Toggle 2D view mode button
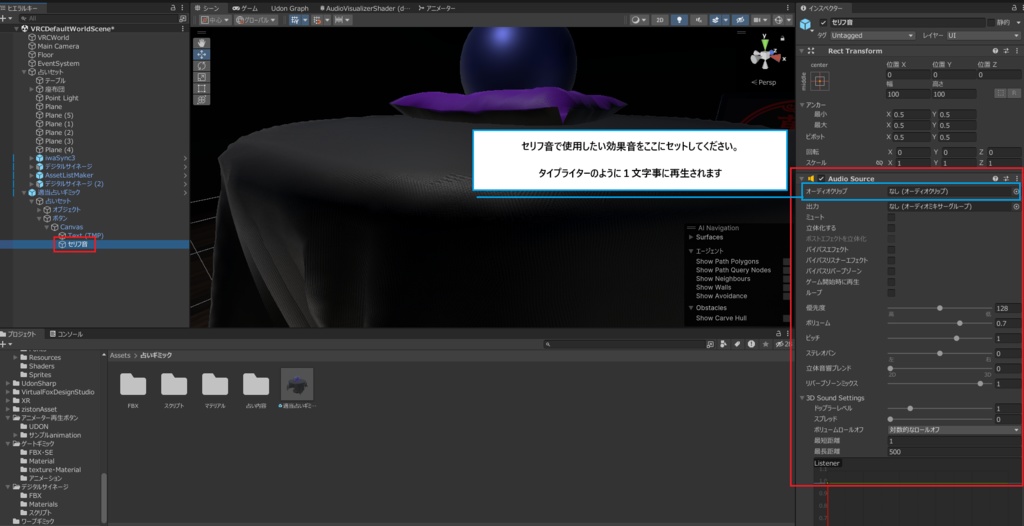This screenshot has width=1024, height=526. 660,20
